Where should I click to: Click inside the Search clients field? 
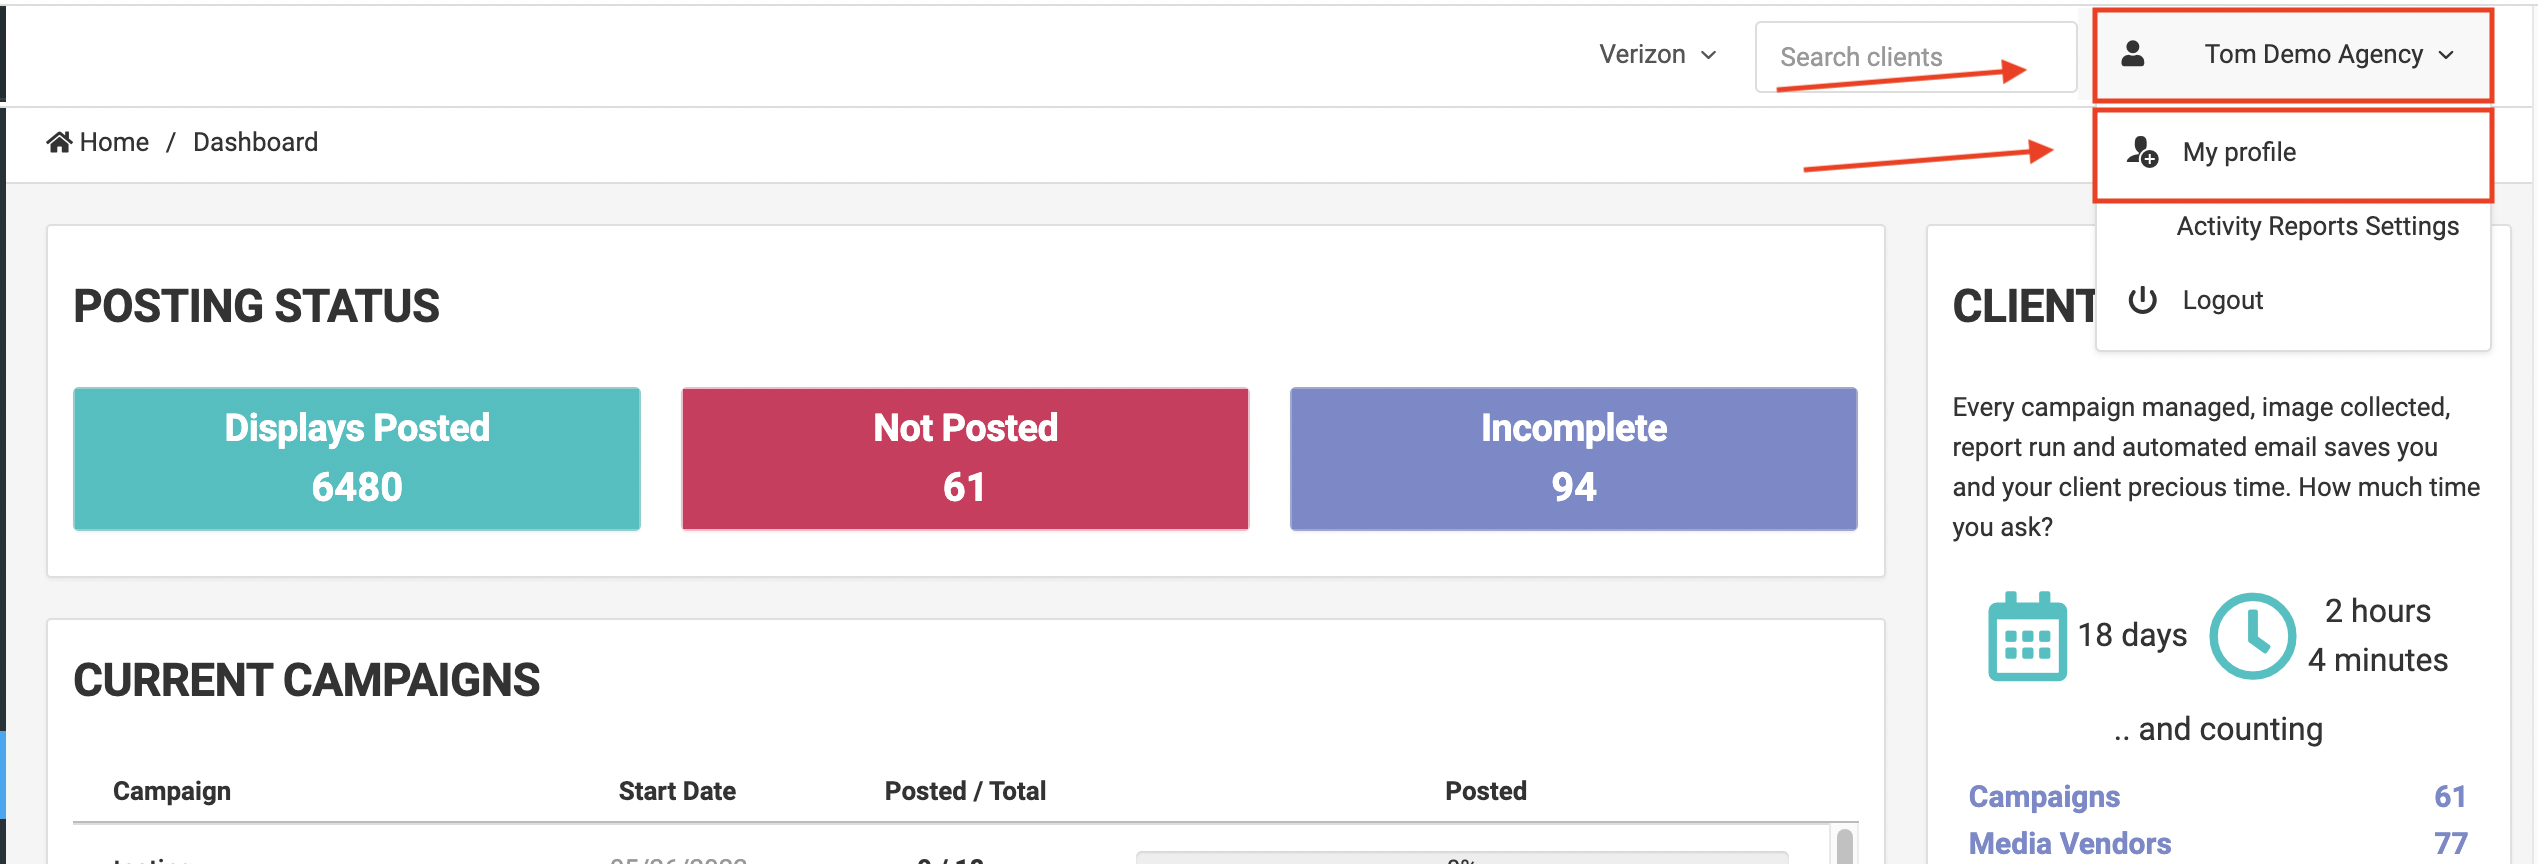point(1915,57)
